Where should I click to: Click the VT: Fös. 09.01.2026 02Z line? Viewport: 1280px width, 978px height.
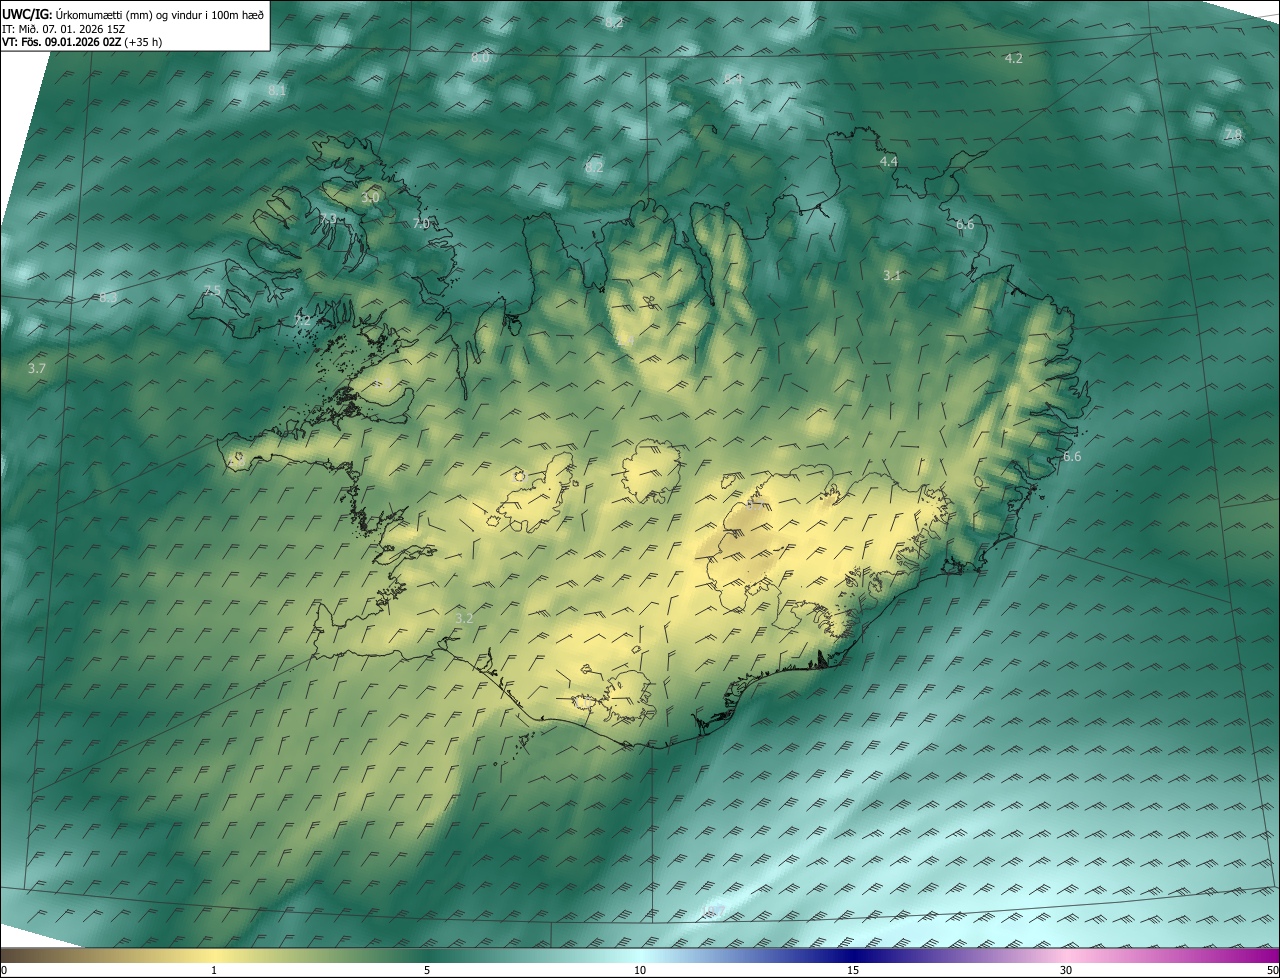[x=82, y=42]
